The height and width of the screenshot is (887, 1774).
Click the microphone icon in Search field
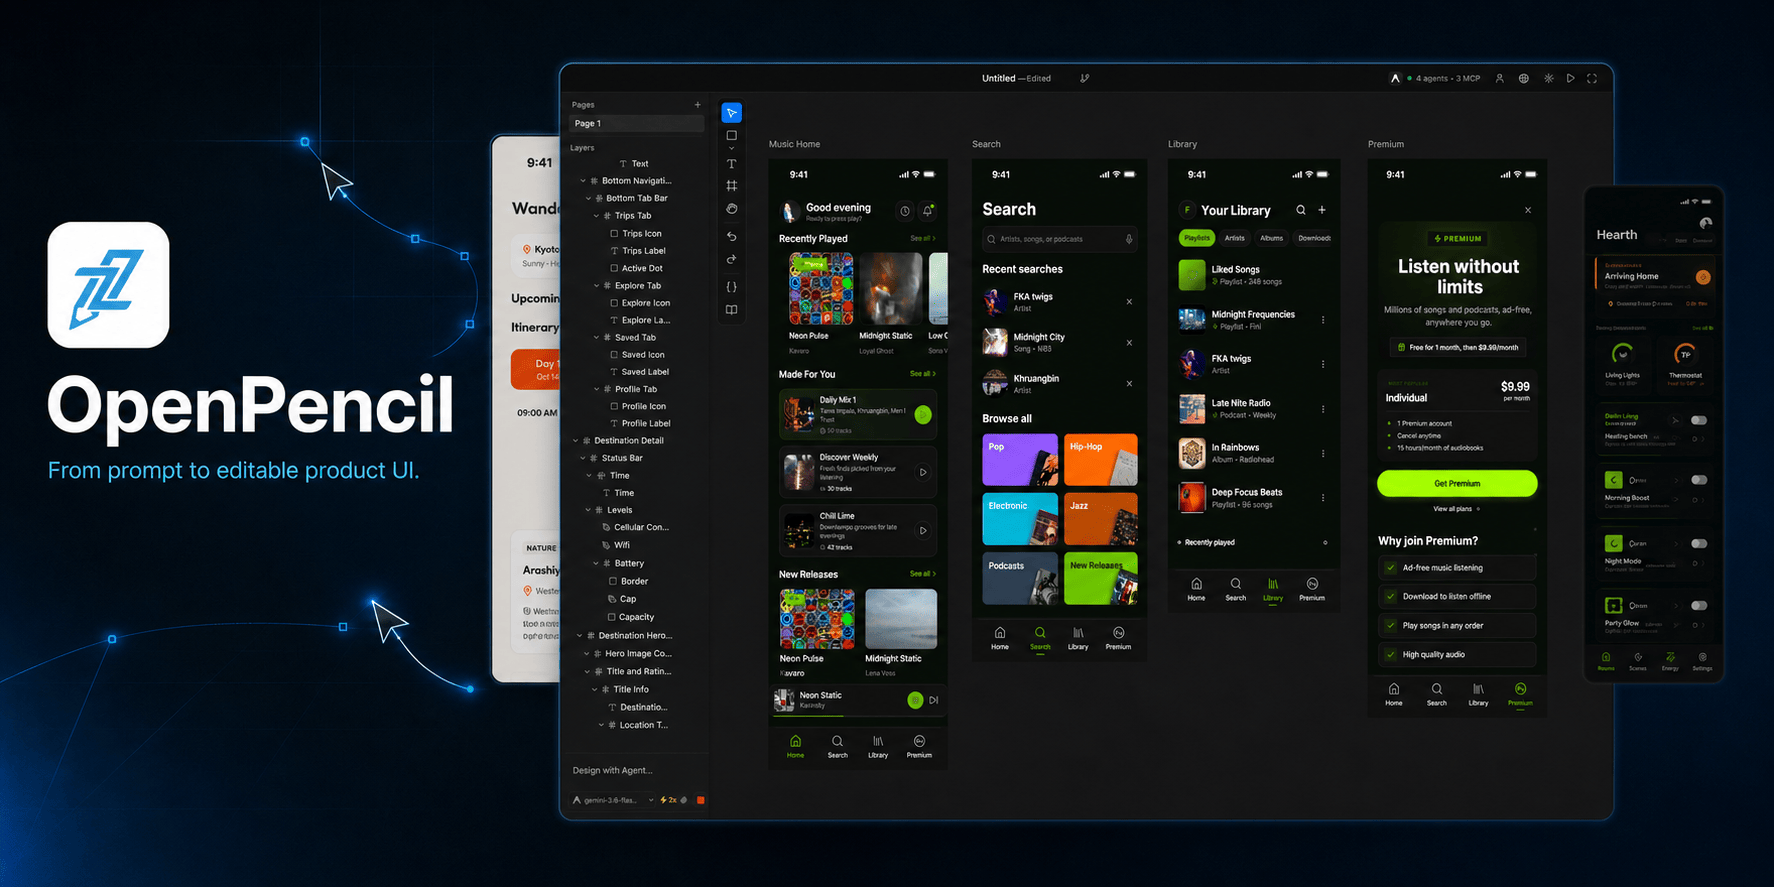coord(1129,239)
